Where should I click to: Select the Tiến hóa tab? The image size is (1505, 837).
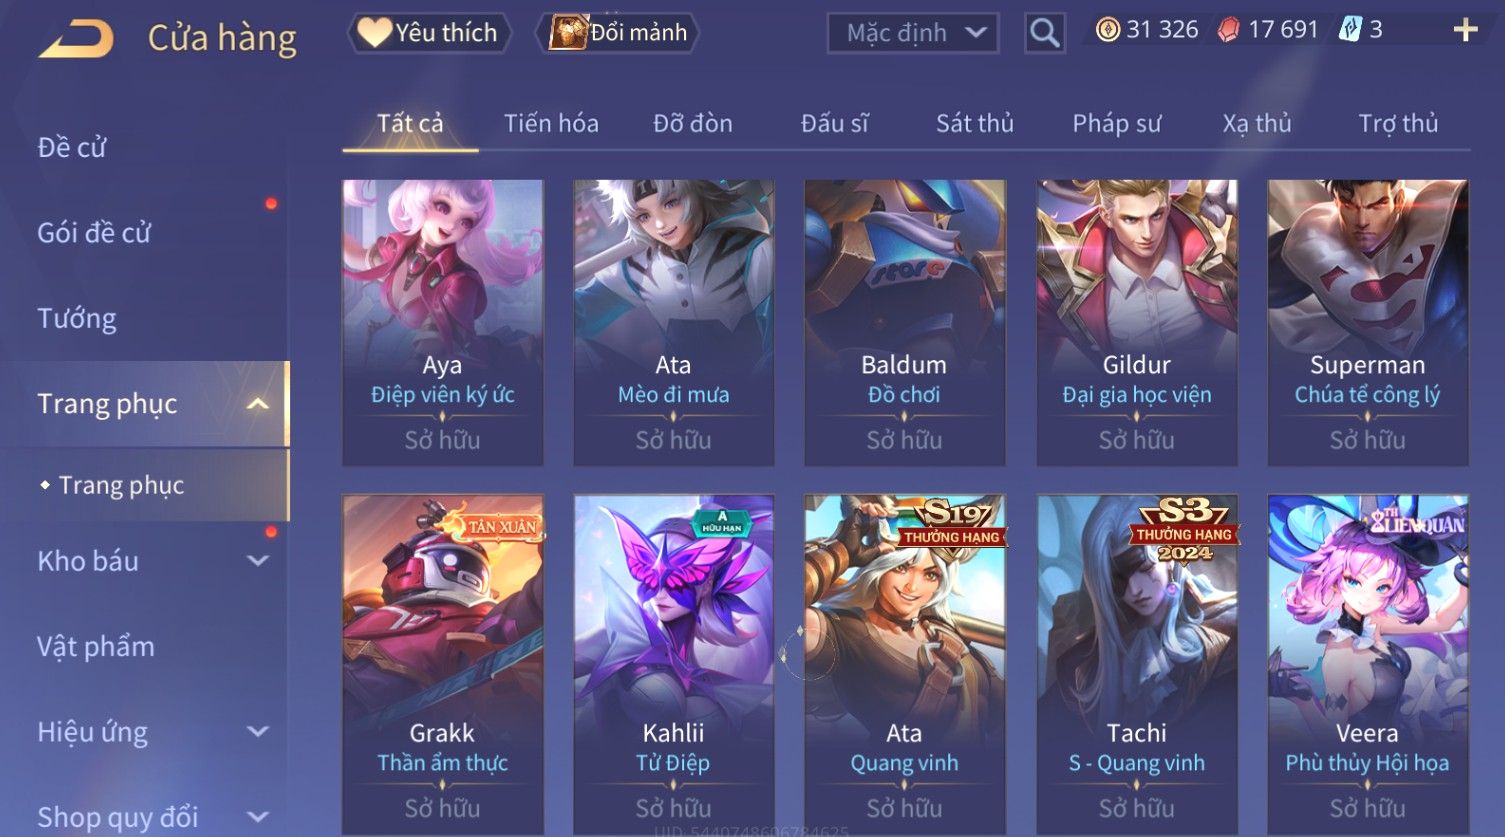551,123
